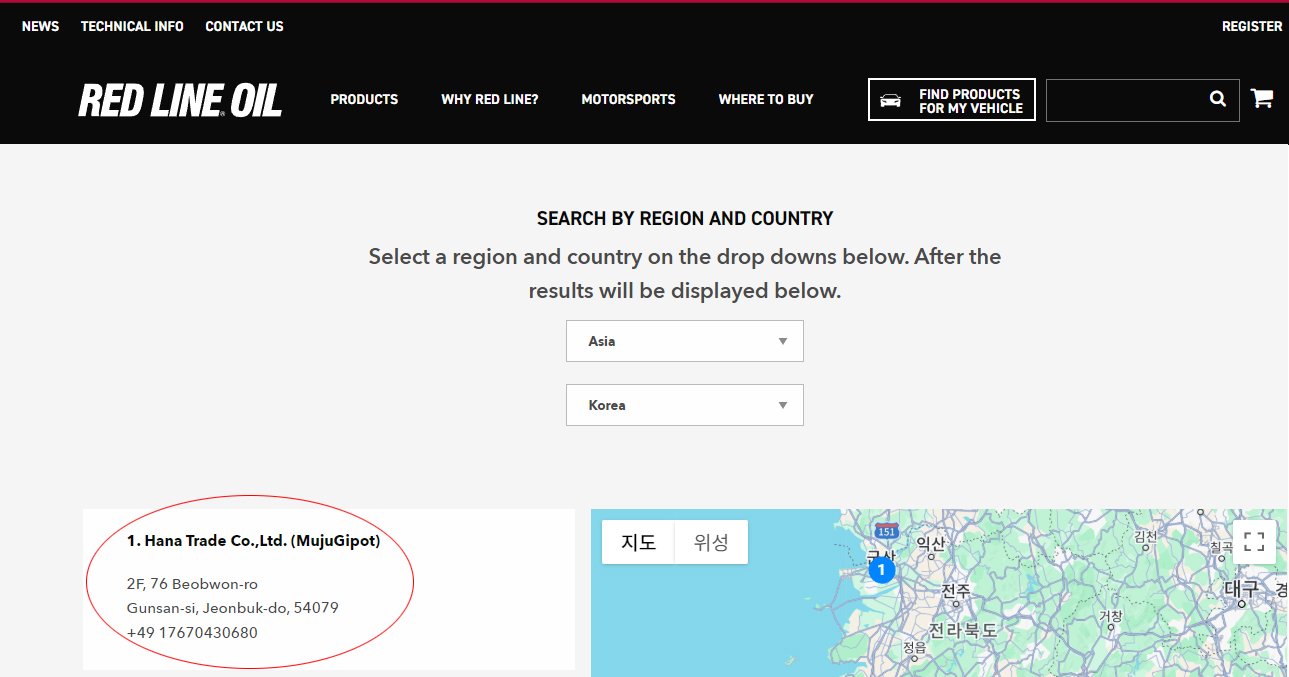Click the search magnifier icon

[1217, 99]
